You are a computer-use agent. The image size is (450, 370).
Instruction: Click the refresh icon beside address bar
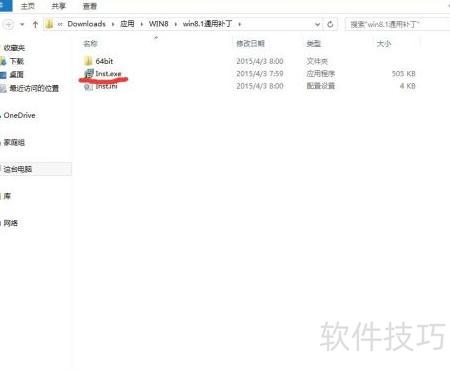click(x=330, y=24)
